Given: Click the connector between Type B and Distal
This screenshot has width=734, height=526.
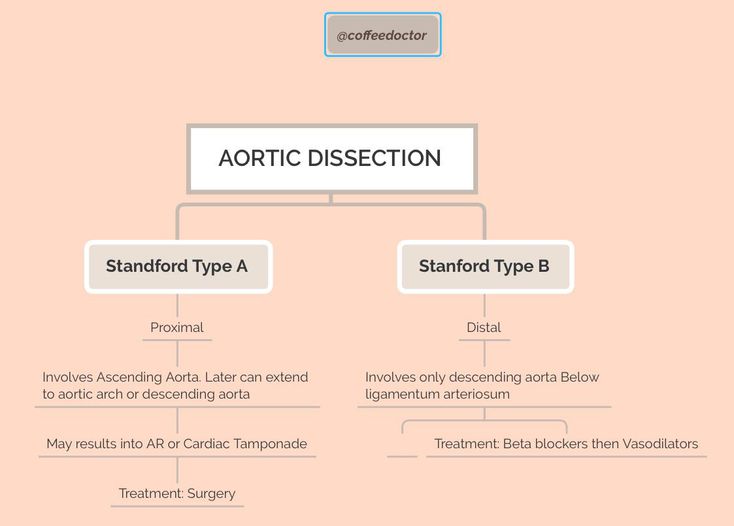Looking at the screenshot, I should [x=484, y=305].
